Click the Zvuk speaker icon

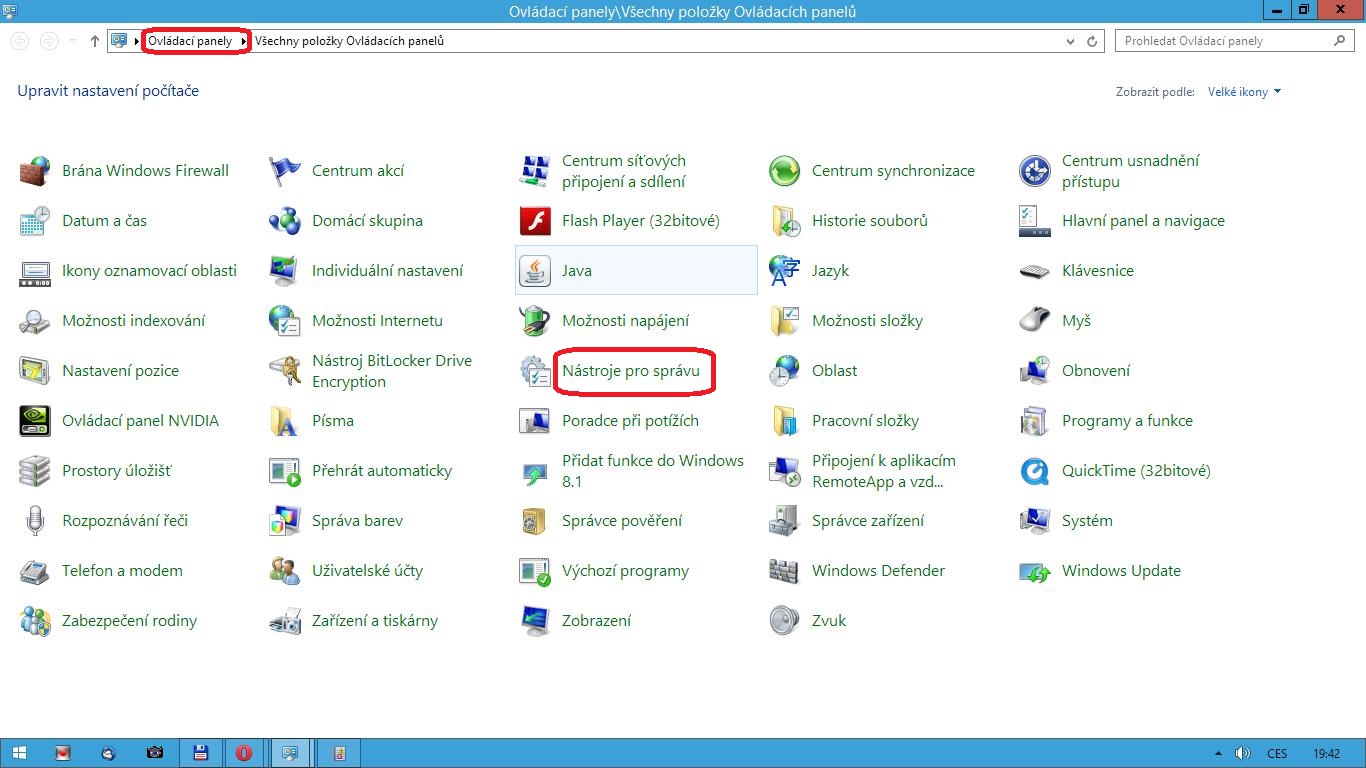785,621
